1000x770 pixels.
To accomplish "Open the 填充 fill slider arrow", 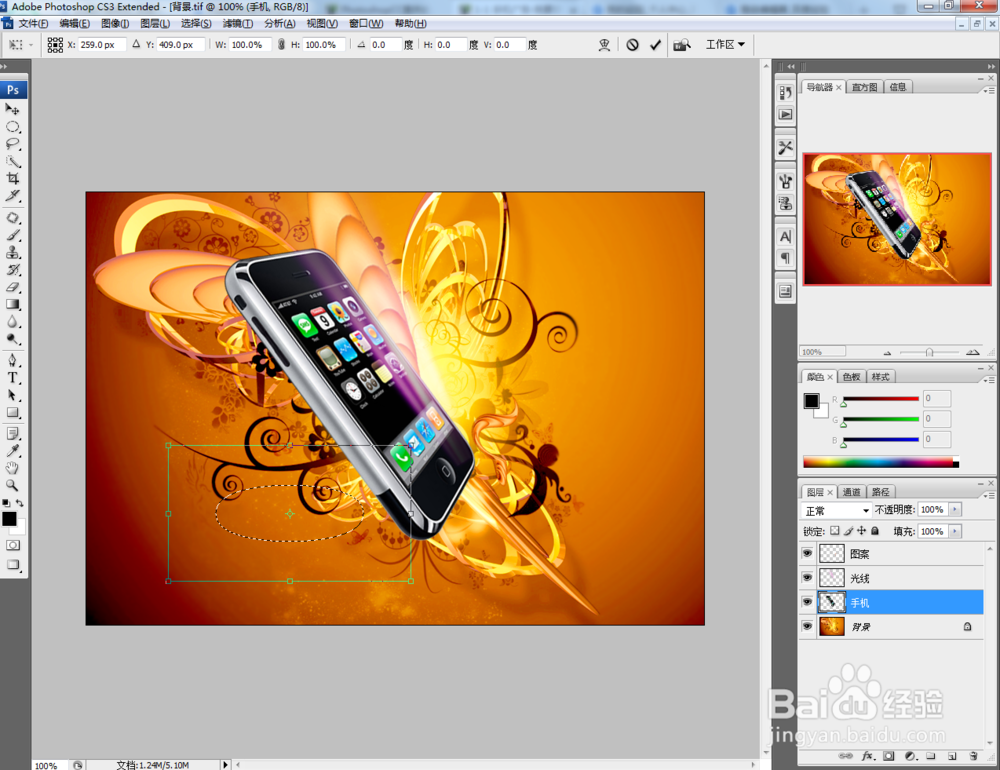I will [955, 531].
